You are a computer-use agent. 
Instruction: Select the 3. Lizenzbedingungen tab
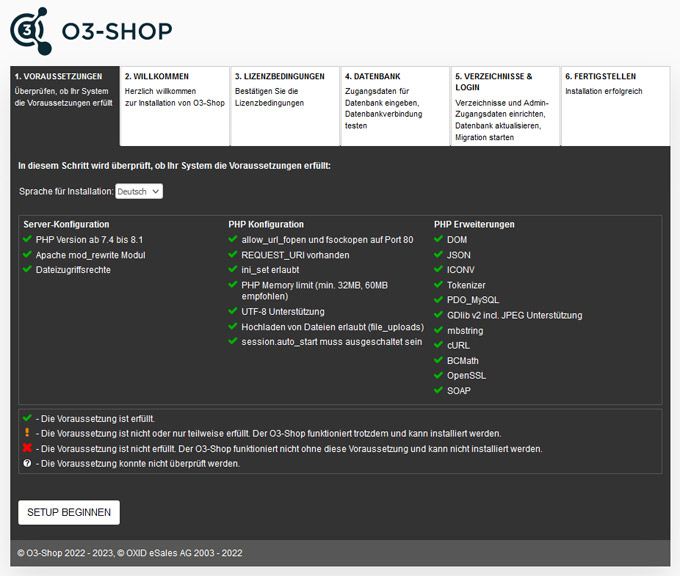pyautogui.click(x=285, y=106)
